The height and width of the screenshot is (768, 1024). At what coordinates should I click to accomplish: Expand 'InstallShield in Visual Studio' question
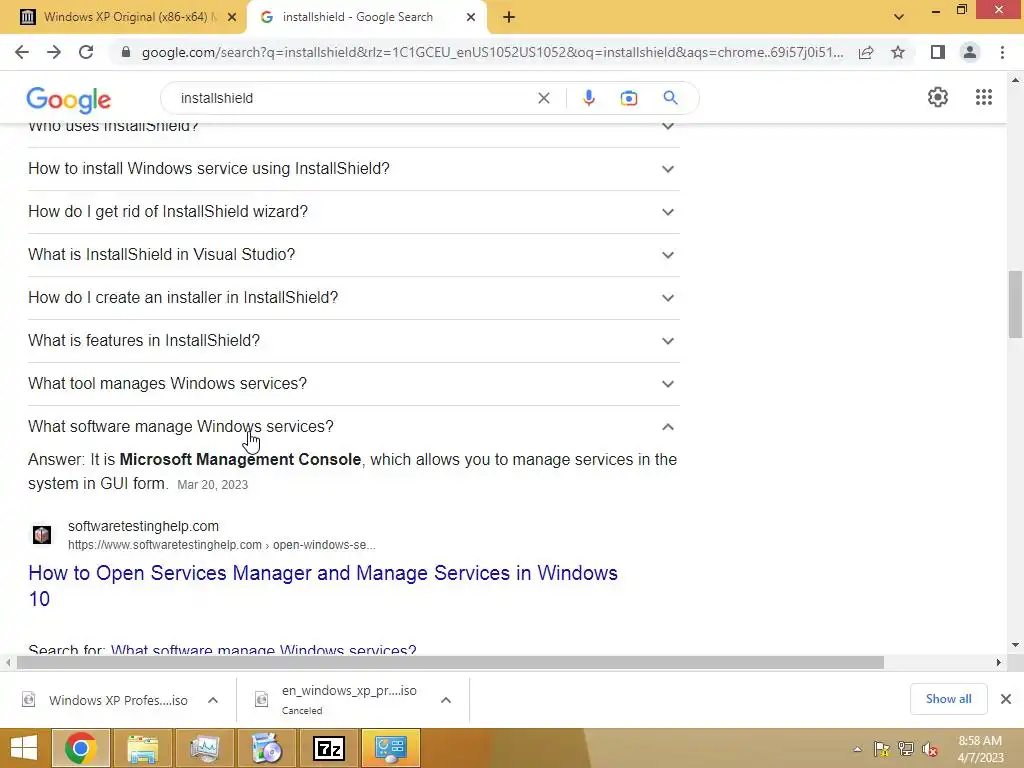[353, 255]
